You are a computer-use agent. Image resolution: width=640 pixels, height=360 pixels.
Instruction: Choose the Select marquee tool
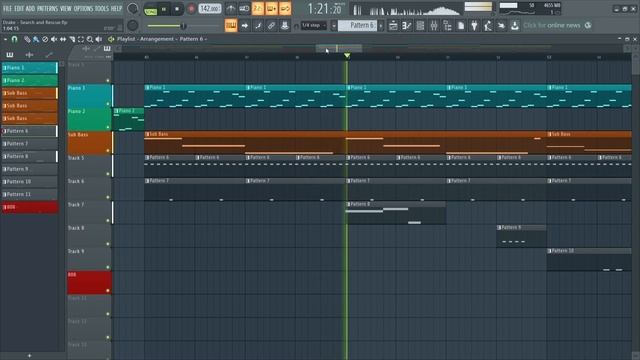click(81, 39)
